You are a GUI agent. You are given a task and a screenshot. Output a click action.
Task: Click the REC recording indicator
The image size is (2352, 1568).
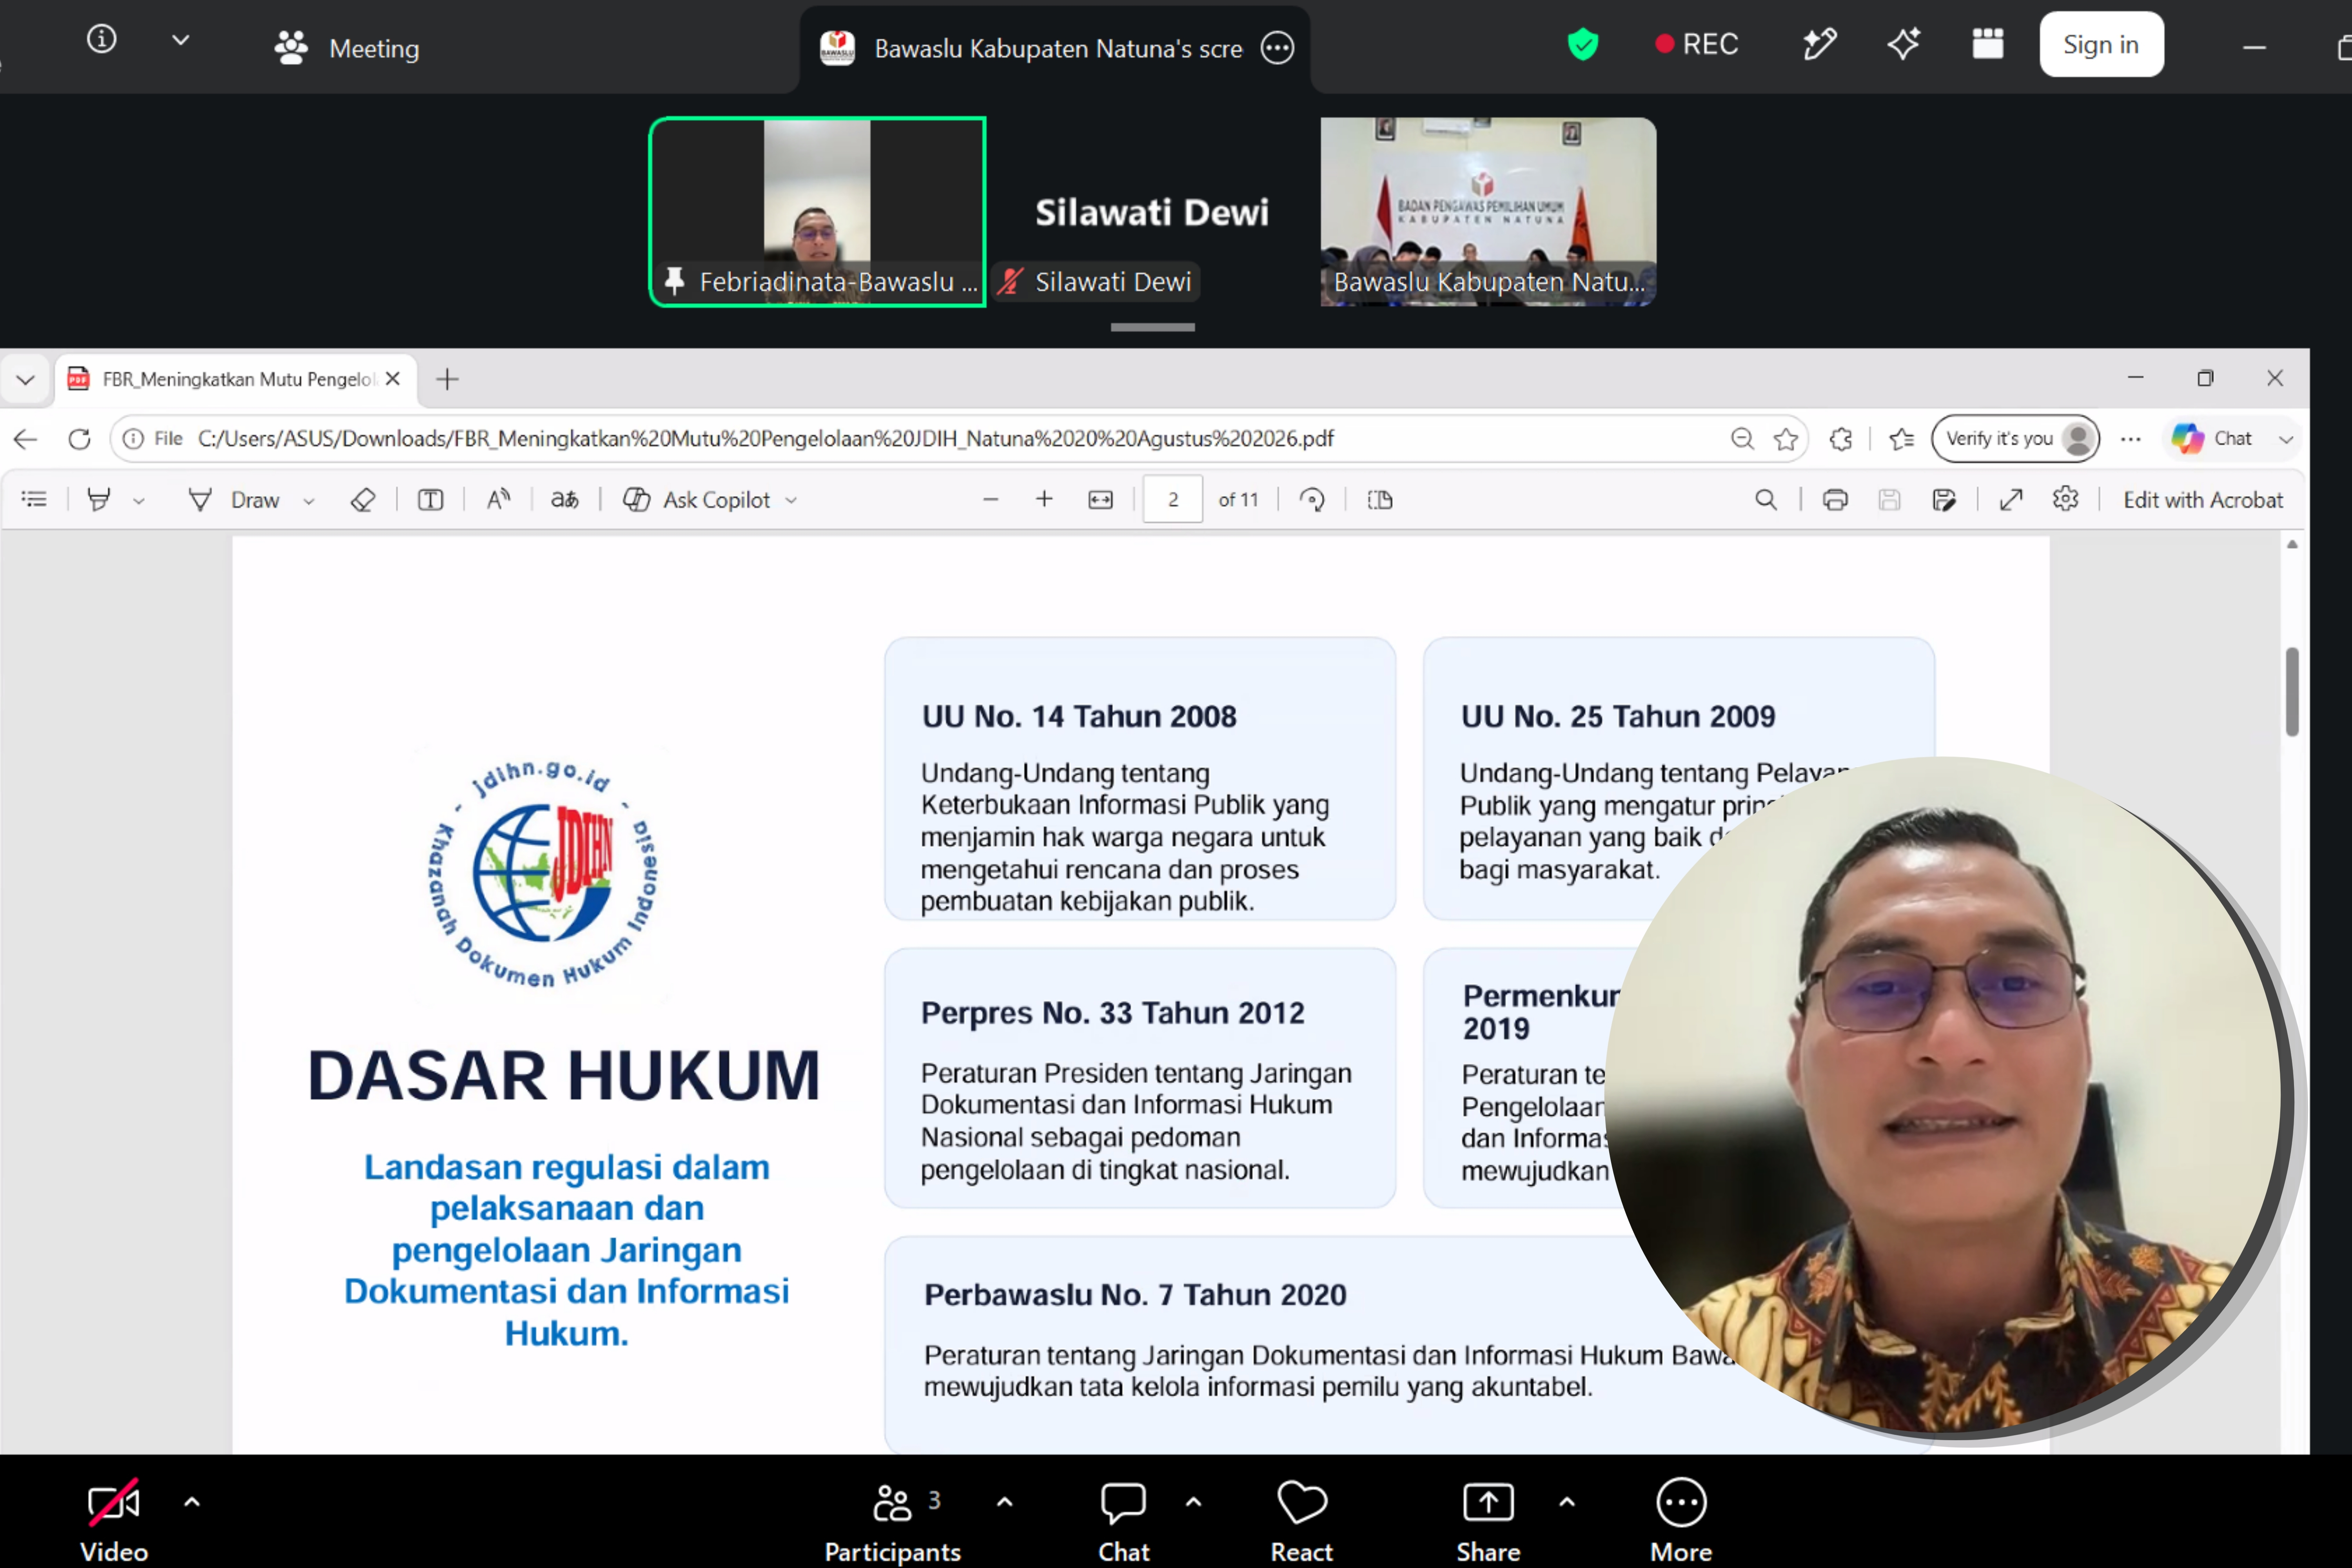[1697, 44]
